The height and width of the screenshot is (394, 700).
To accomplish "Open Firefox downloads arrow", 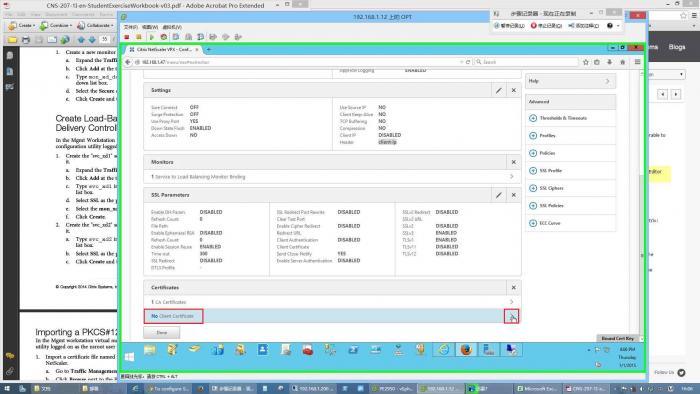I will click(x=609, y=62).
